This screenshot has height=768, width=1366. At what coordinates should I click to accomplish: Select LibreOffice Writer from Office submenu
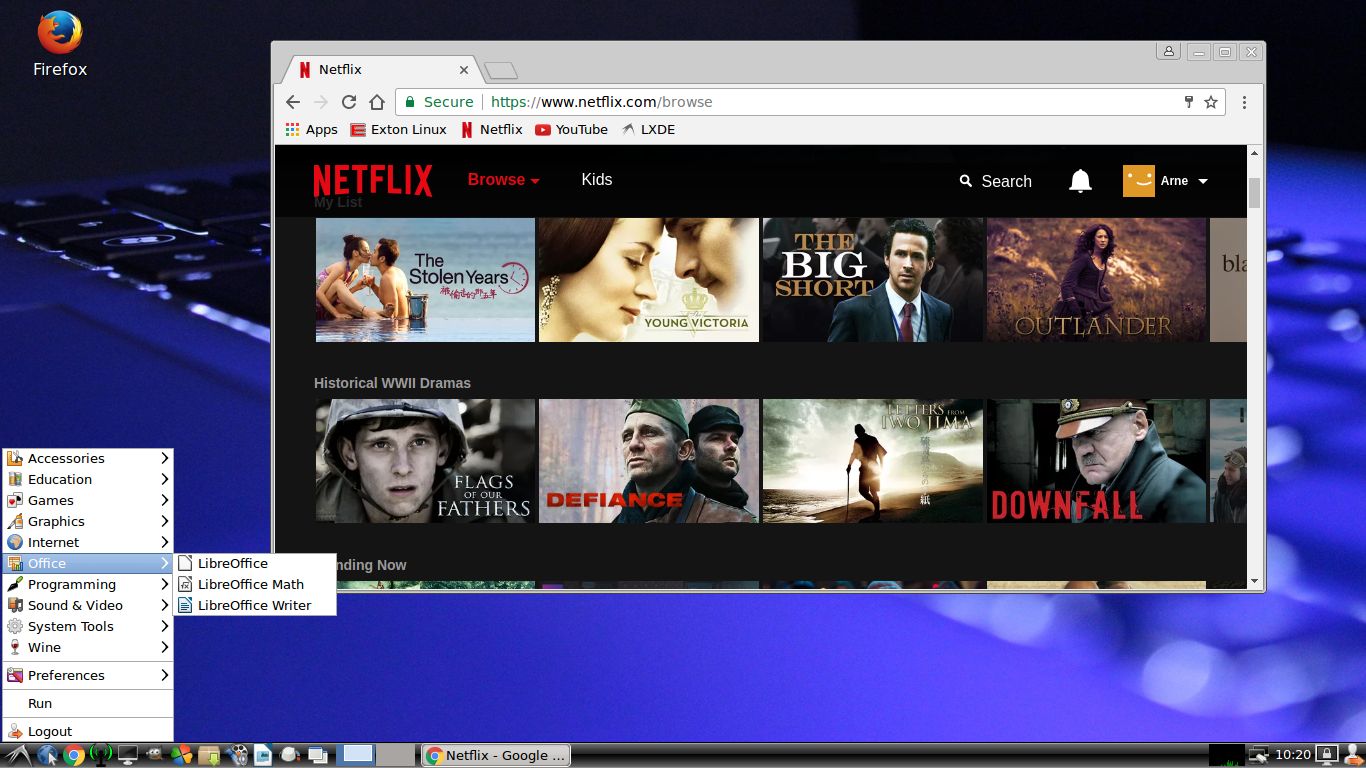(255, 605)
